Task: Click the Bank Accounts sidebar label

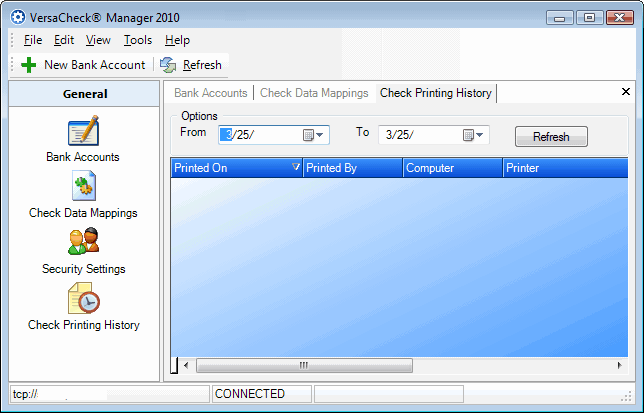Action: point(83,157)
